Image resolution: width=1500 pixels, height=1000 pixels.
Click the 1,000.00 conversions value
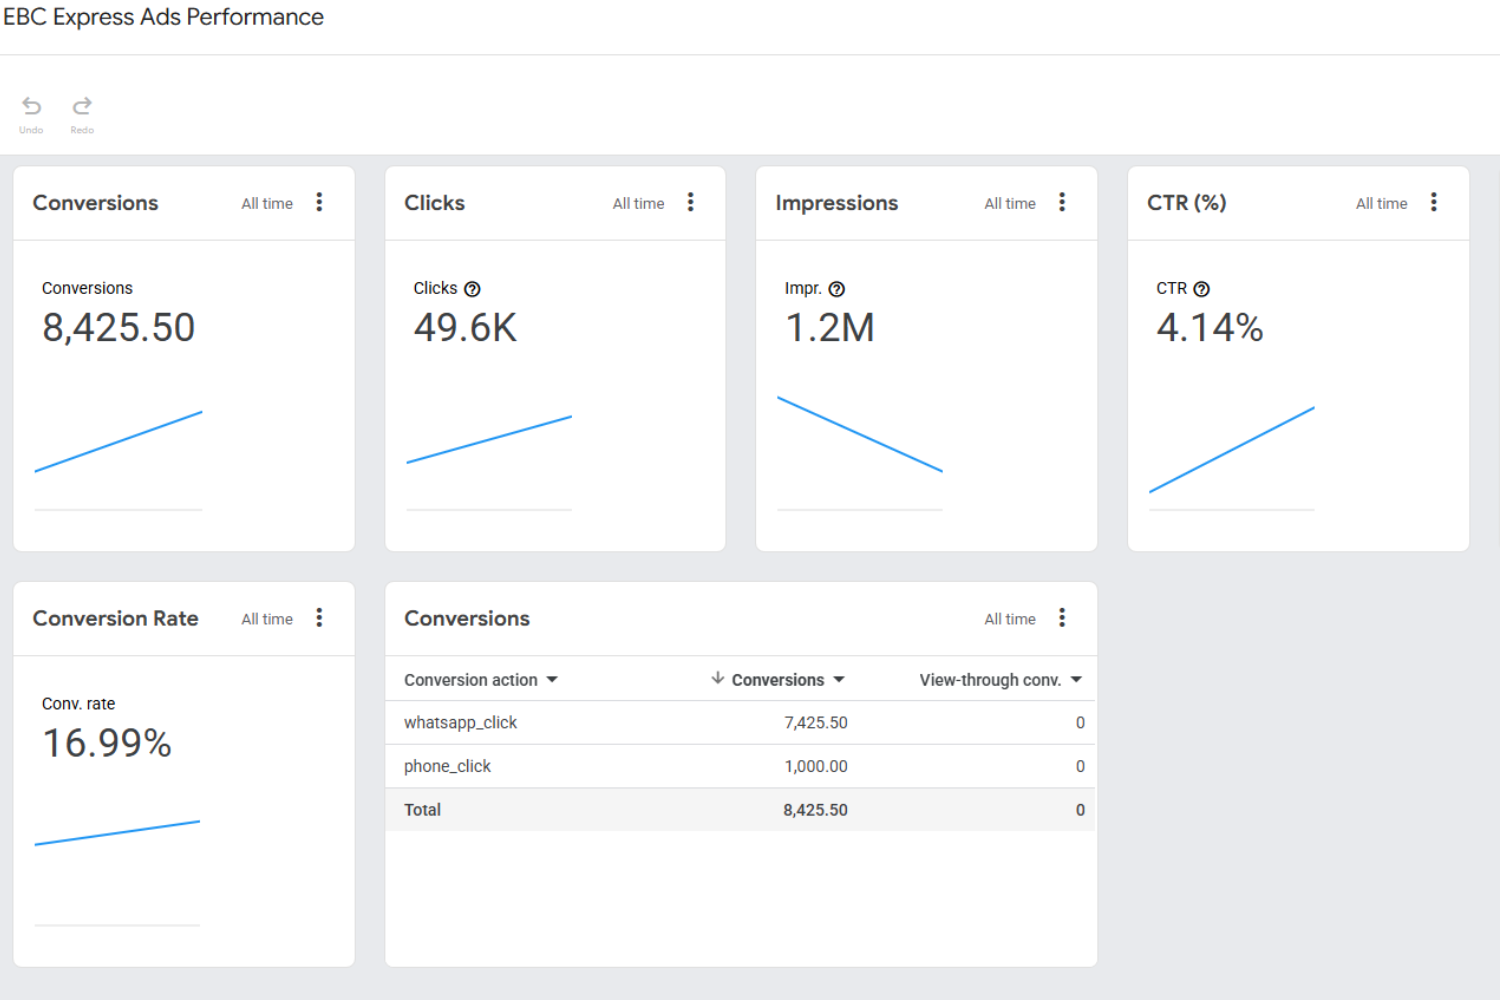tap(815, 766)
